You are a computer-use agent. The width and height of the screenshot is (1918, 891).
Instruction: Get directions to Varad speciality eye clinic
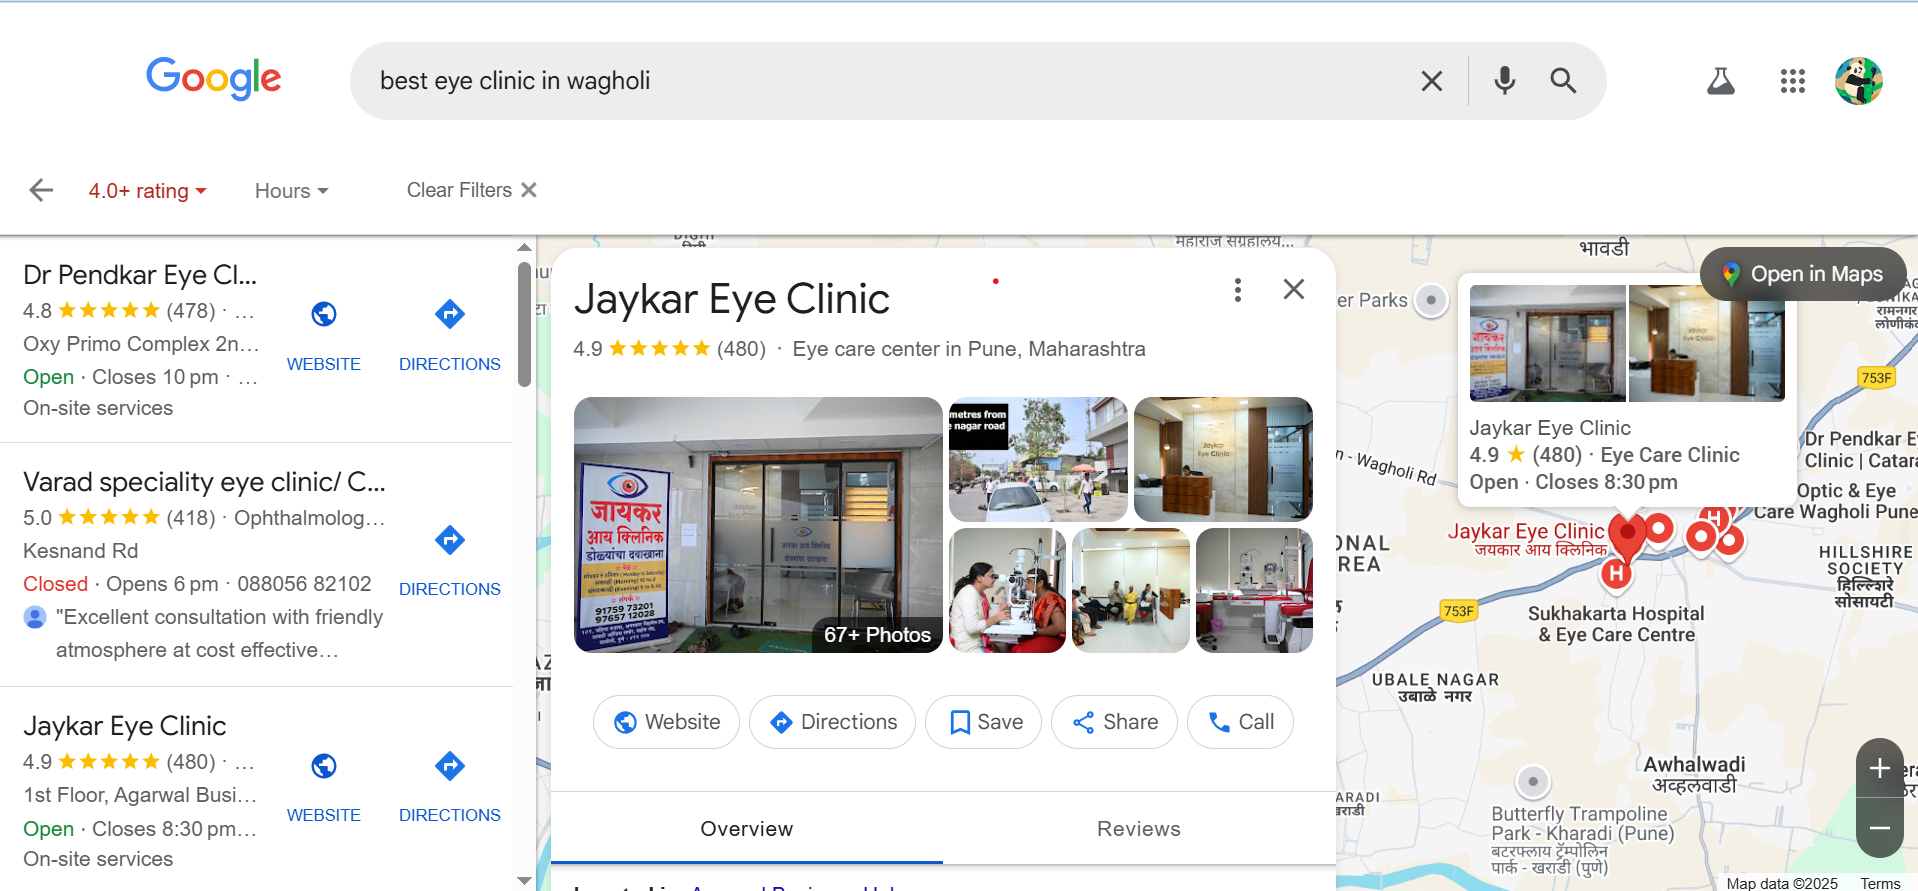pyautogui.click(x=449, y=558)
